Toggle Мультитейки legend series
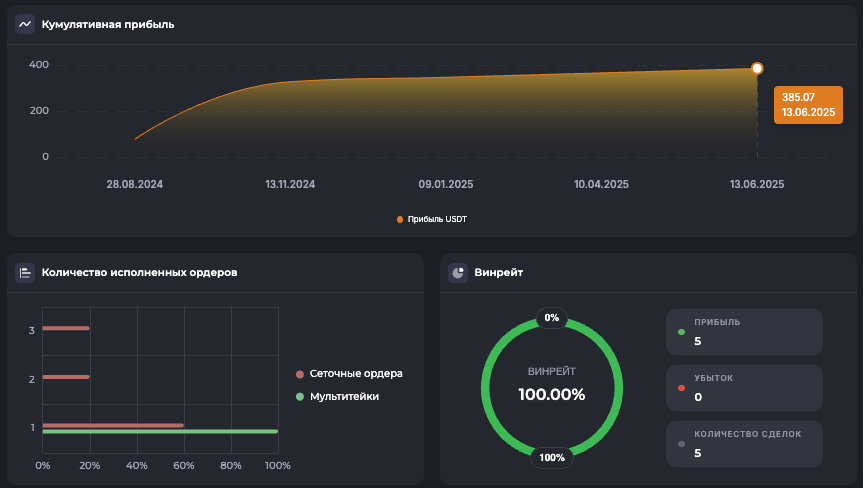Screen dimensions: 863x488 [338, 397]
